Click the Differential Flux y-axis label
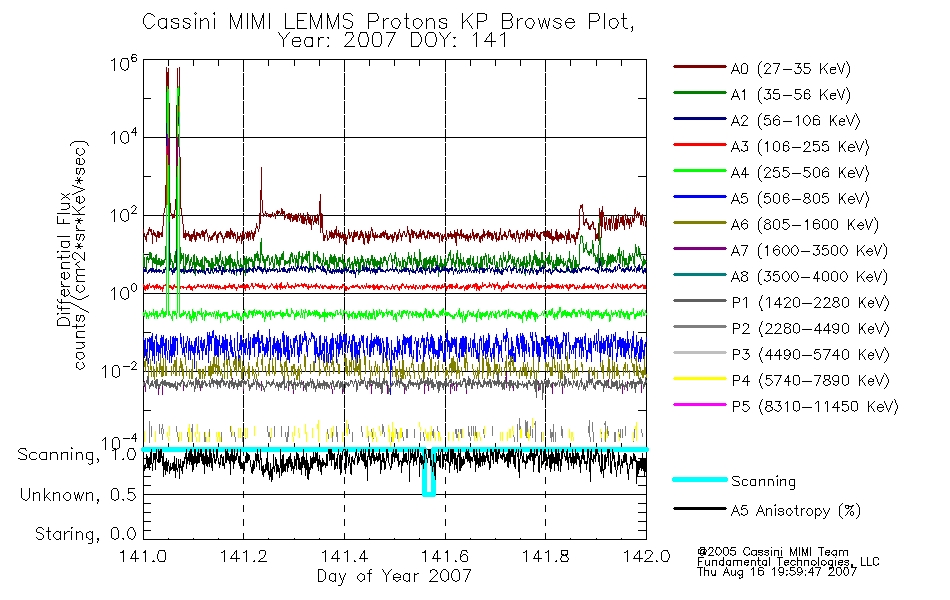Viewport: 950px width, 600px height. click(x=64, y=259)
